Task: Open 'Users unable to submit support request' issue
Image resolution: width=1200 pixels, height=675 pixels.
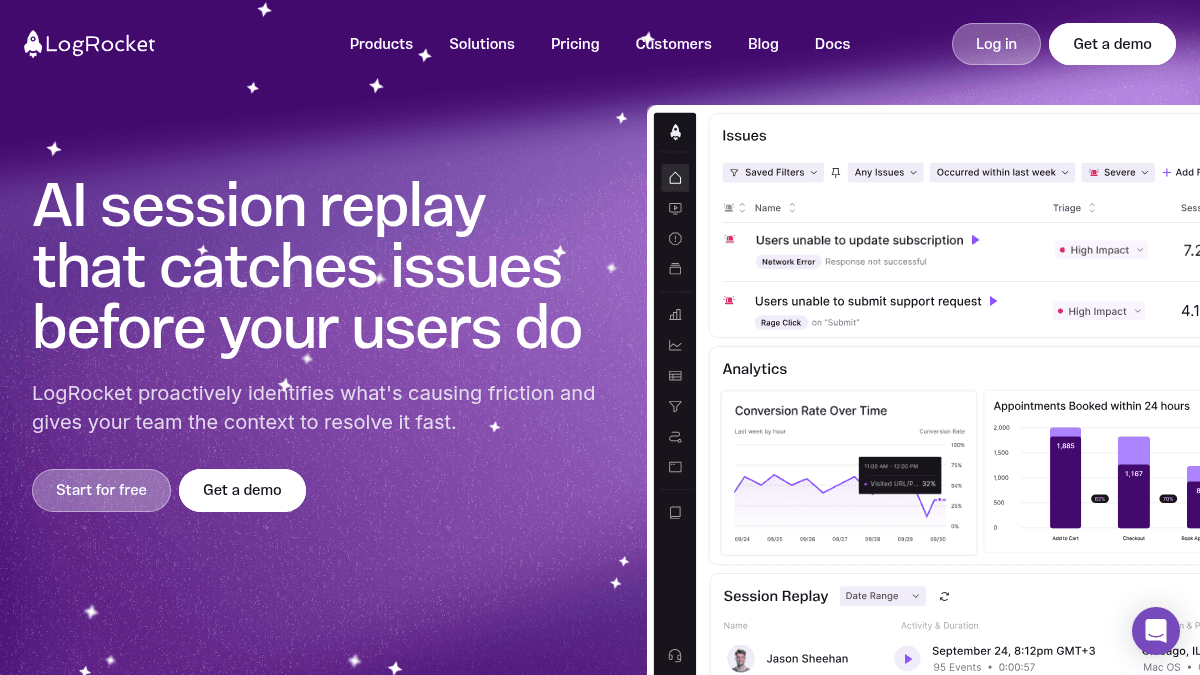Action: click(x=868, y=301)
